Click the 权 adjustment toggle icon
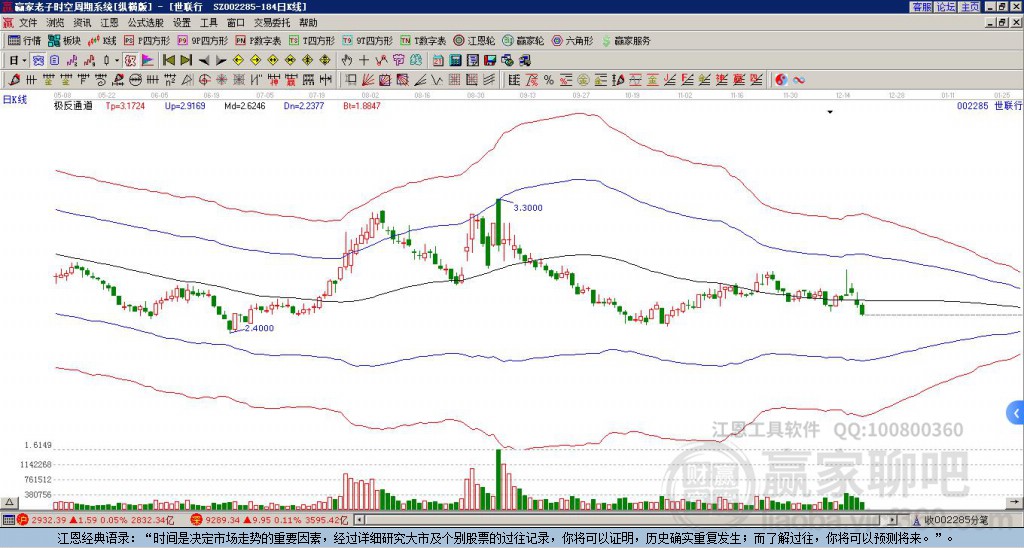Screen dimensions: 1024x548 pyautogui.click(x=130, y=61)
